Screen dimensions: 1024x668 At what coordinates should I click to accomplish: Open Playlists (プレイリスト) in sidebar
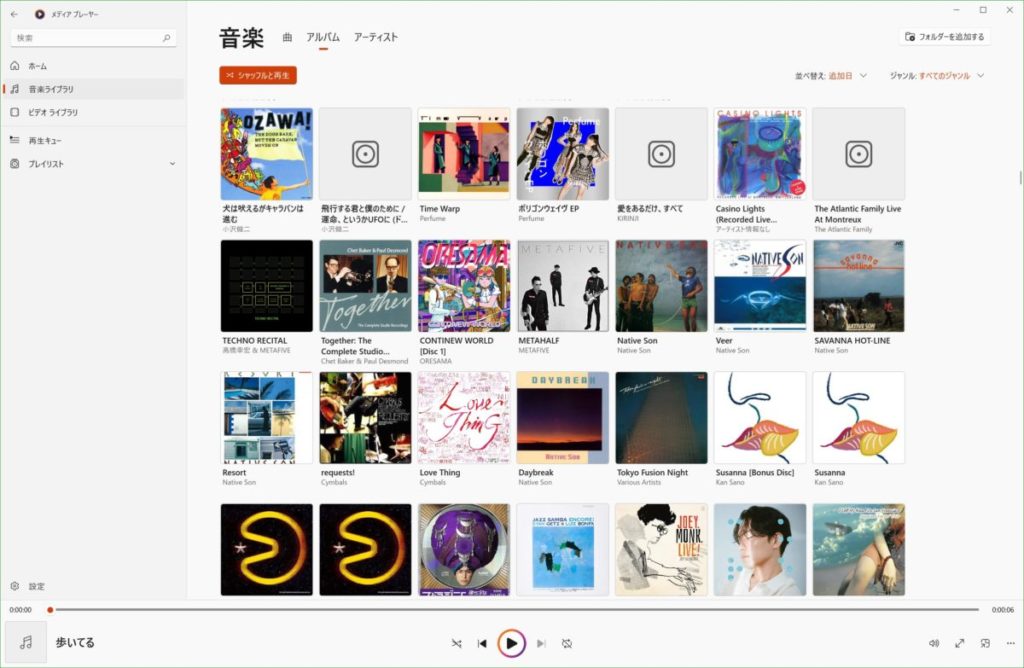[x=93, y=164]
